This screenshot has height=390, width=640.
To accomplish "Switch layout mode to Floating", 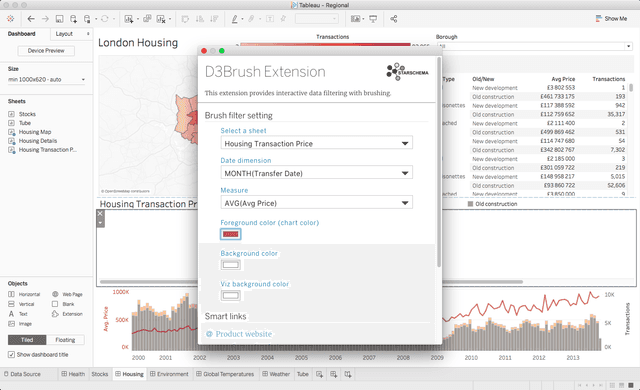I will point(65,340).
